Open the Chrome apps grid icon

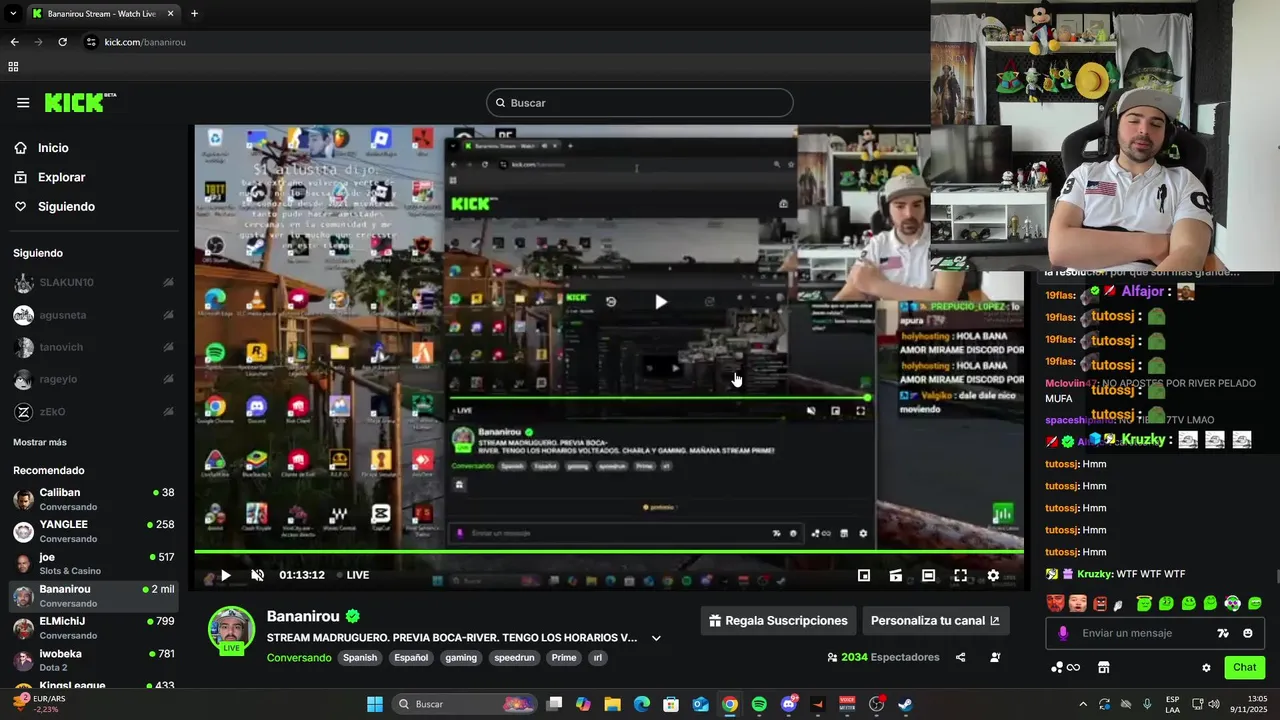[13, 67]
